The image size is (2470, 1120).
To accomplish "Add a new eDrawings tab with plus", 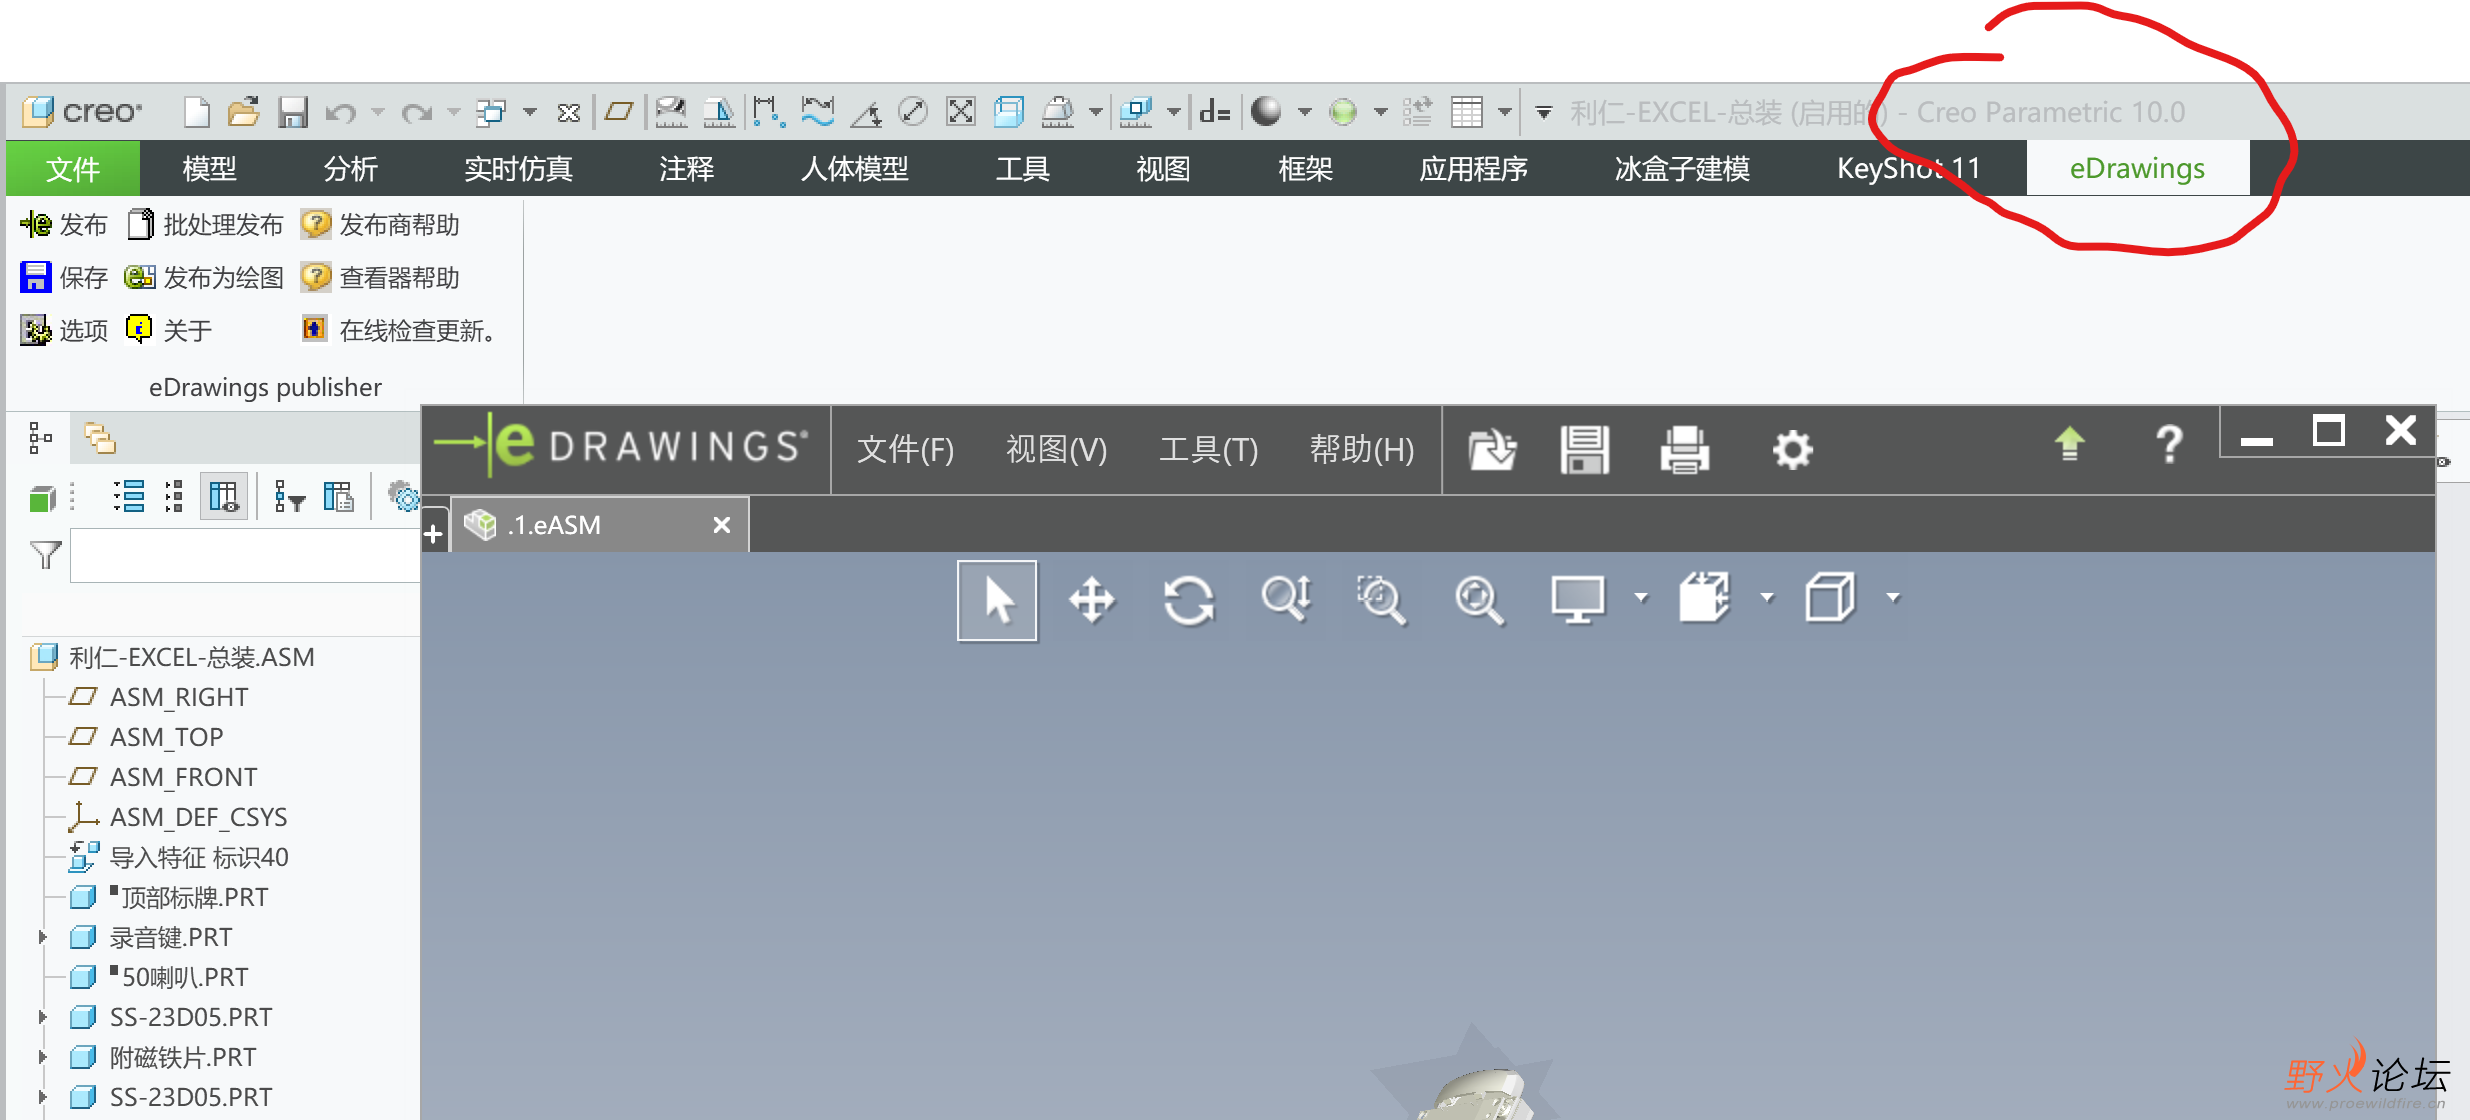I will [x=433, y=534].
